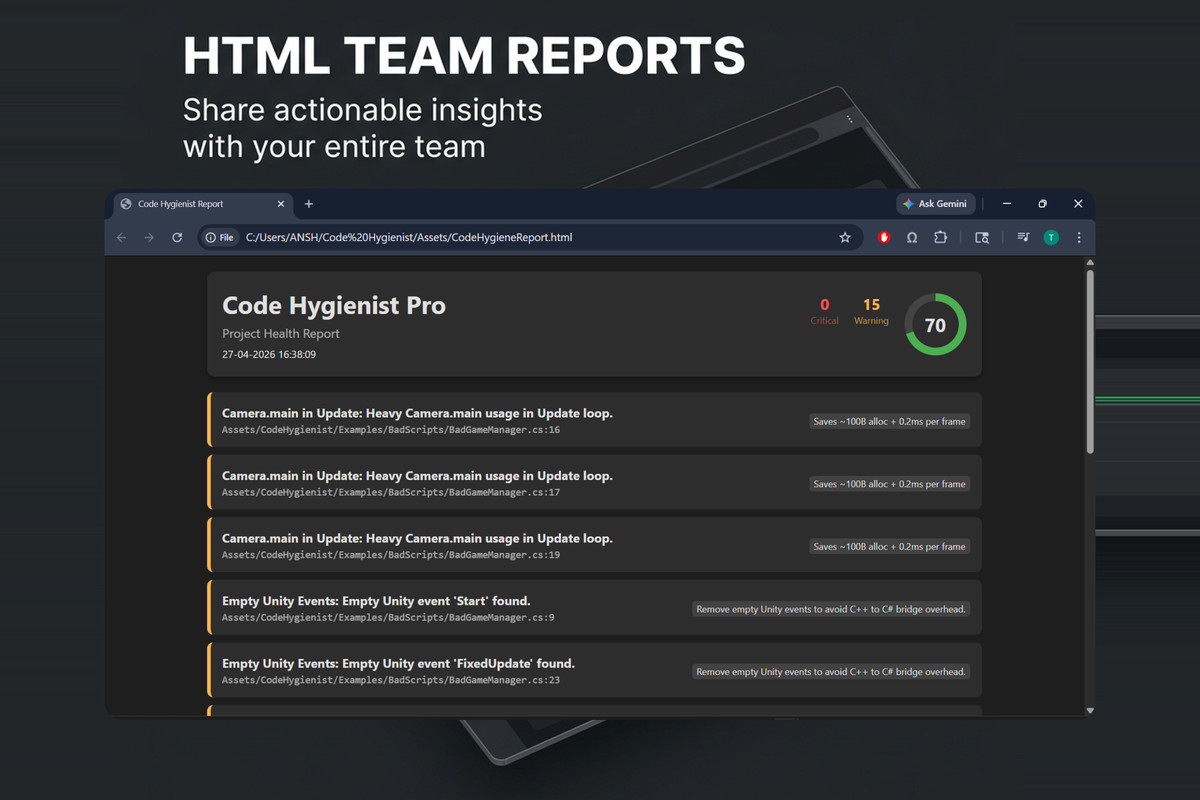Click the 0 Critical counter
1200x800 pixels.
click(x=825, y=311)
